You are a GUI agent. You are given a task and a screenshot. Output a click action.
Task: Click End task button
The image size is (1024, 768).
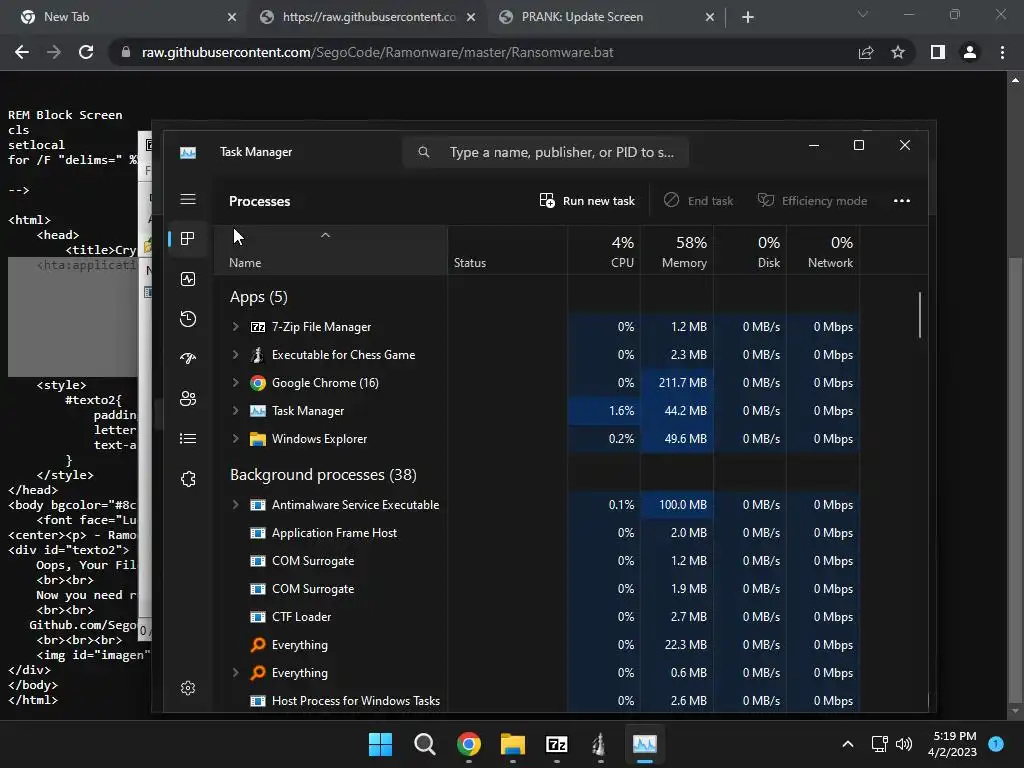pos(698,201)
